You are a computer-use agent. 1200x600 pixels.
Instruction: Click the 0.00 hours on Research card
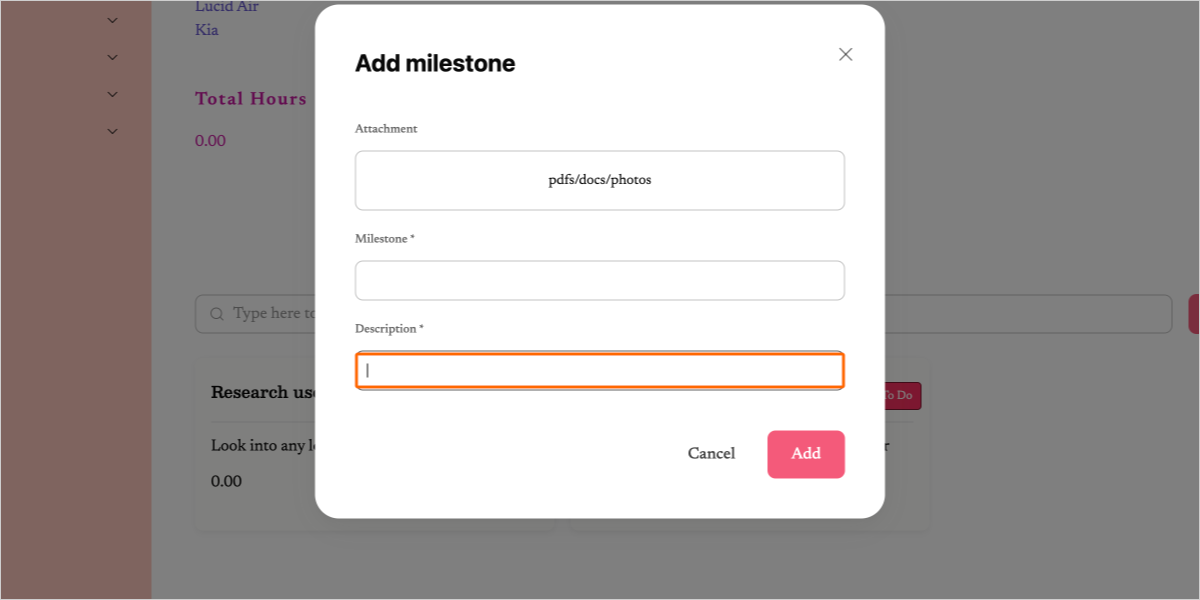pos(226,481)
